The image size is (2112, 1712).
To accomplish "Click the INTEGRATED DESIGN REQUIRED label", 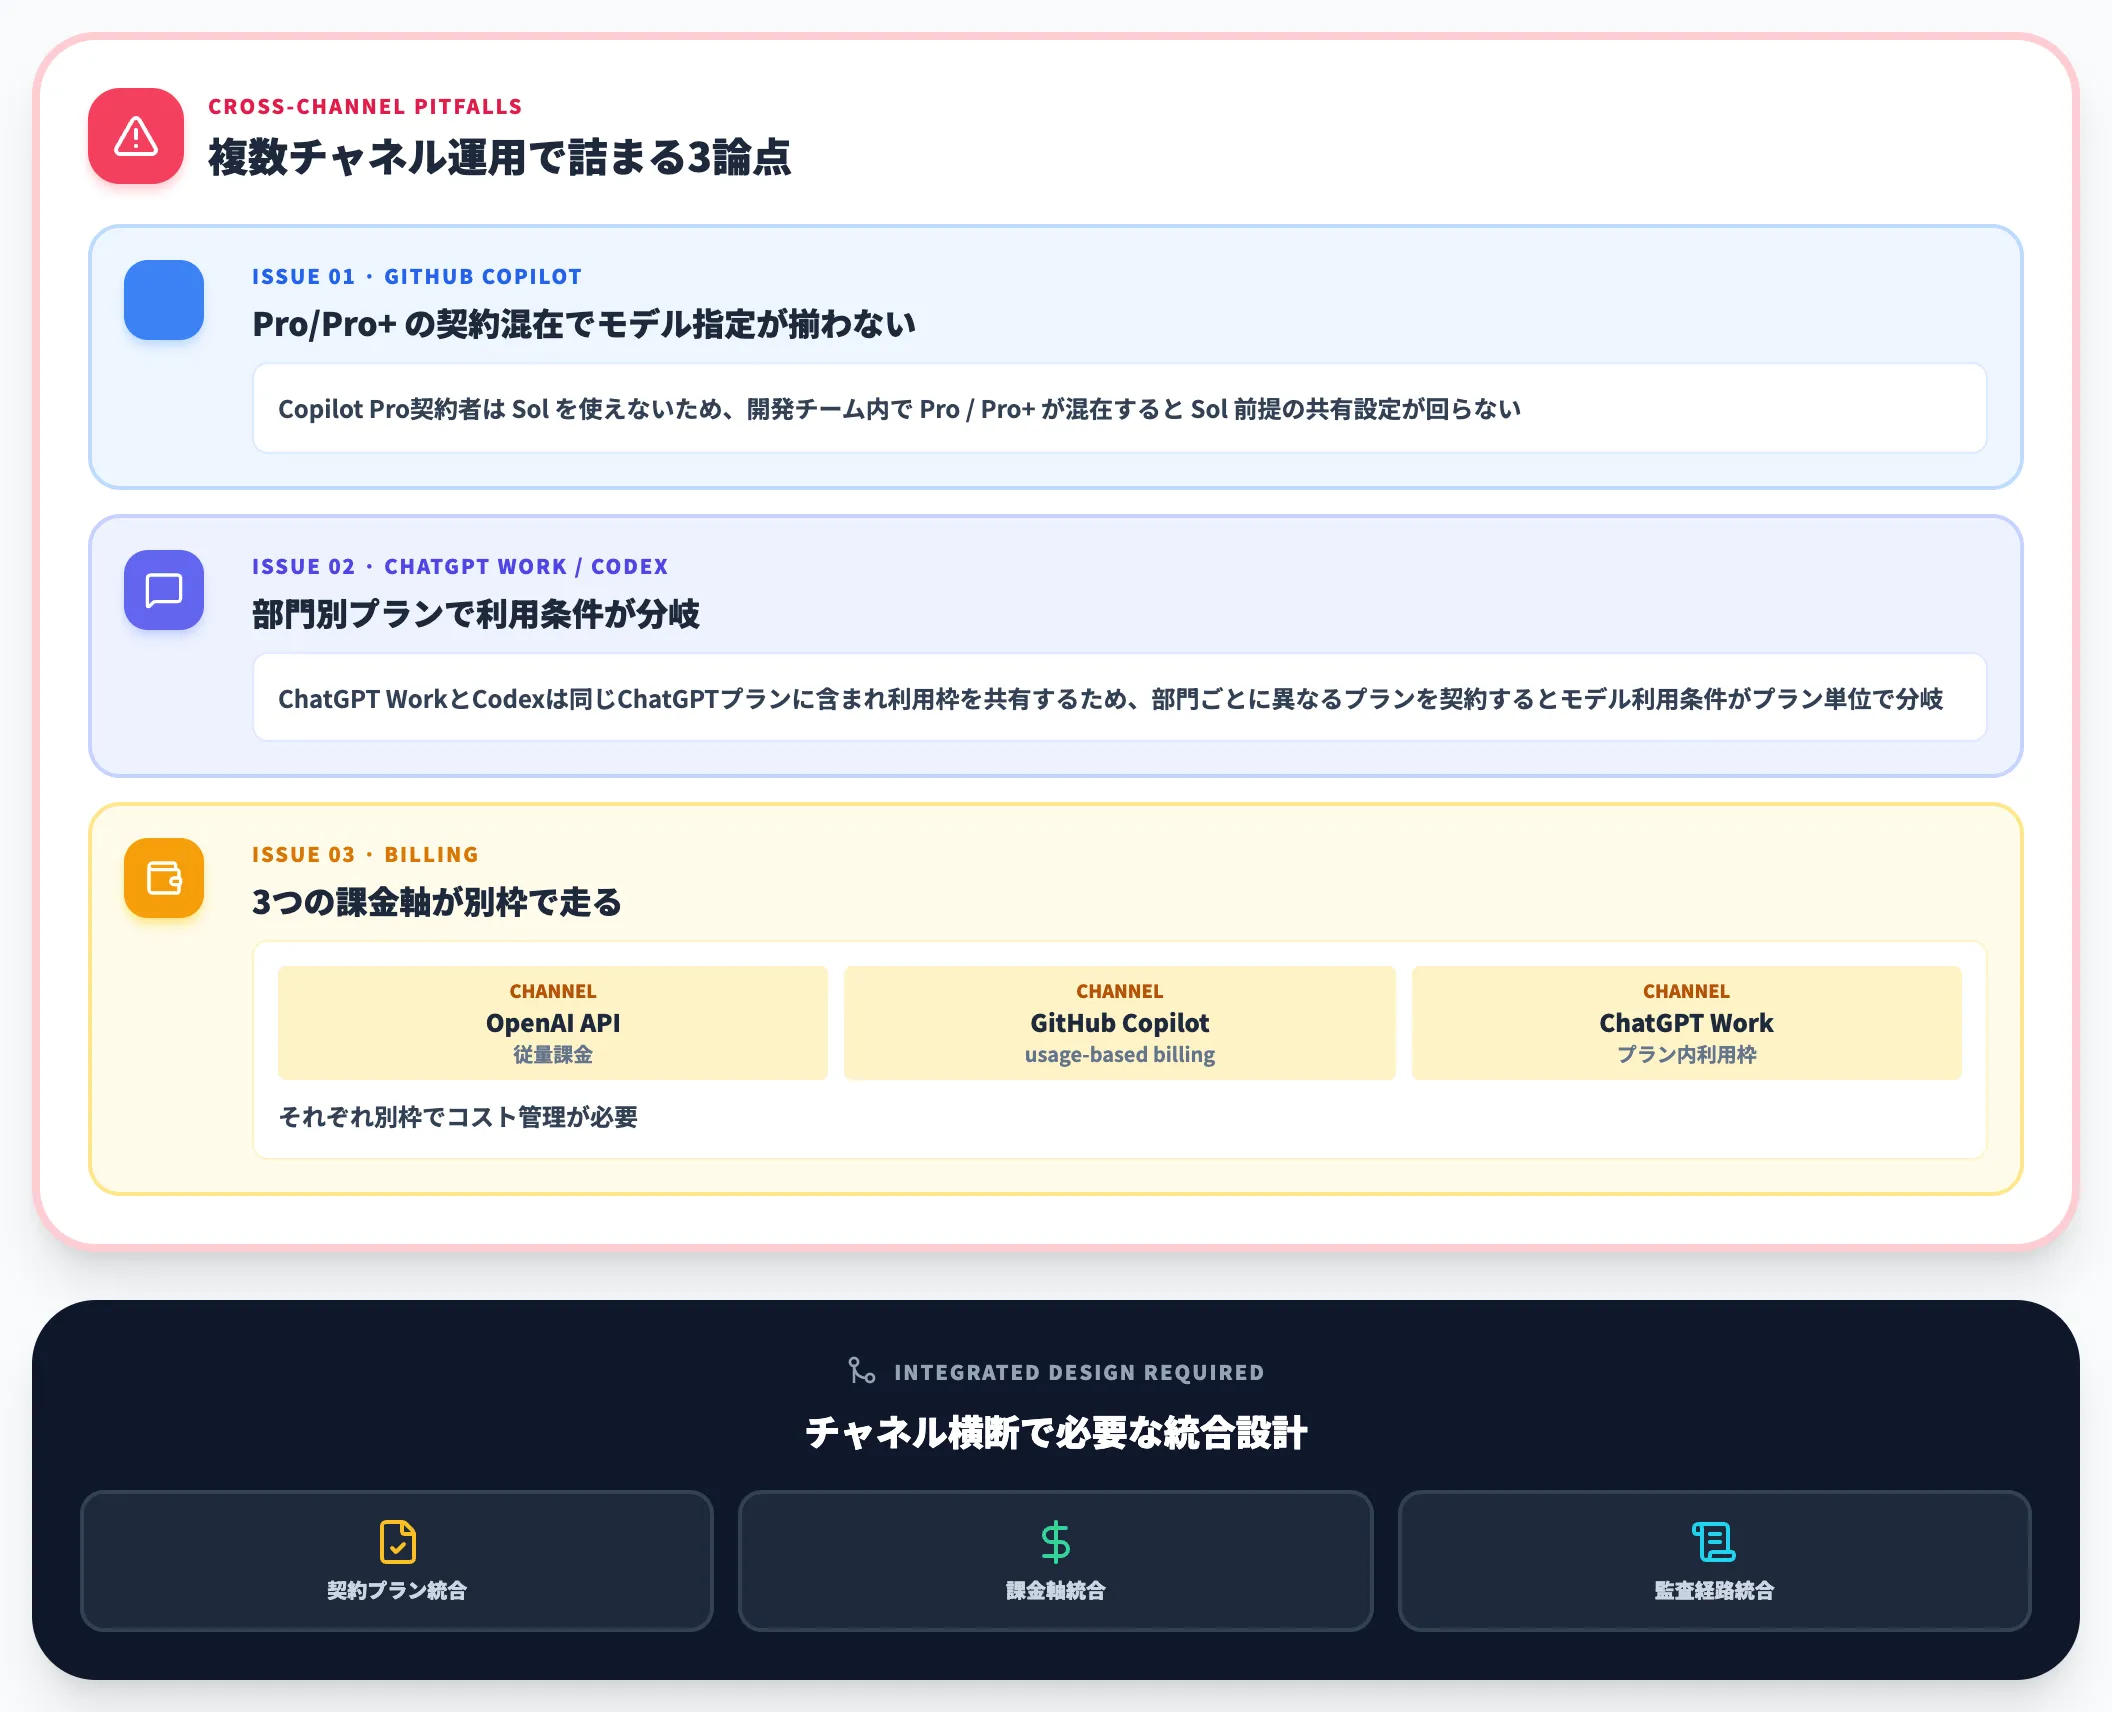I will (1079, 1372).
